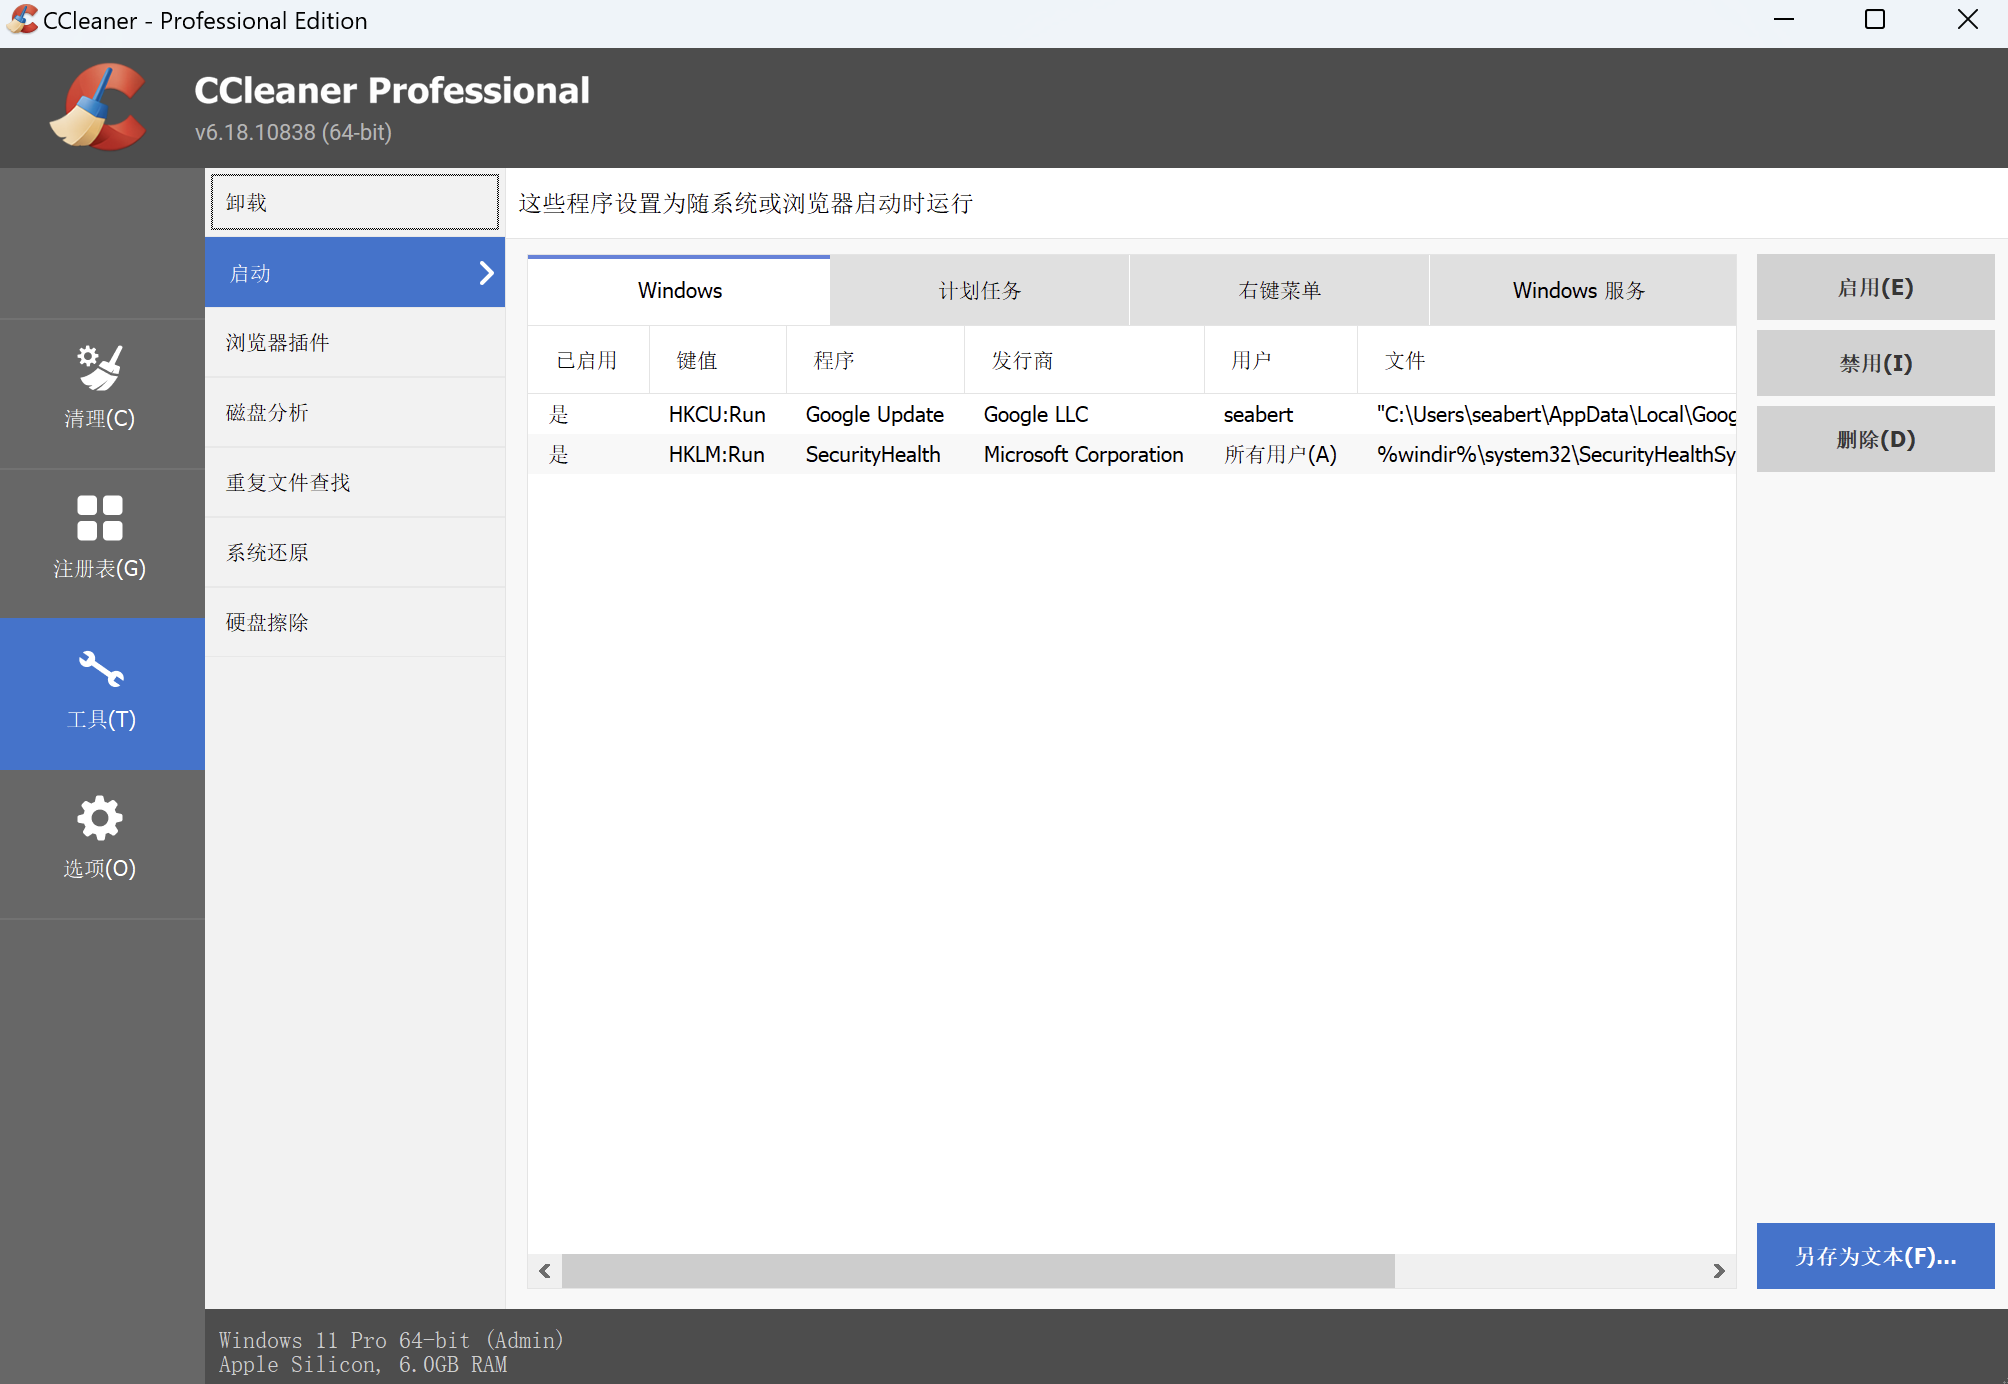Click the Google Update file path cell
This screenshot has width=2008, height=1384.
pyautogui.click(x=1556, y=414)
